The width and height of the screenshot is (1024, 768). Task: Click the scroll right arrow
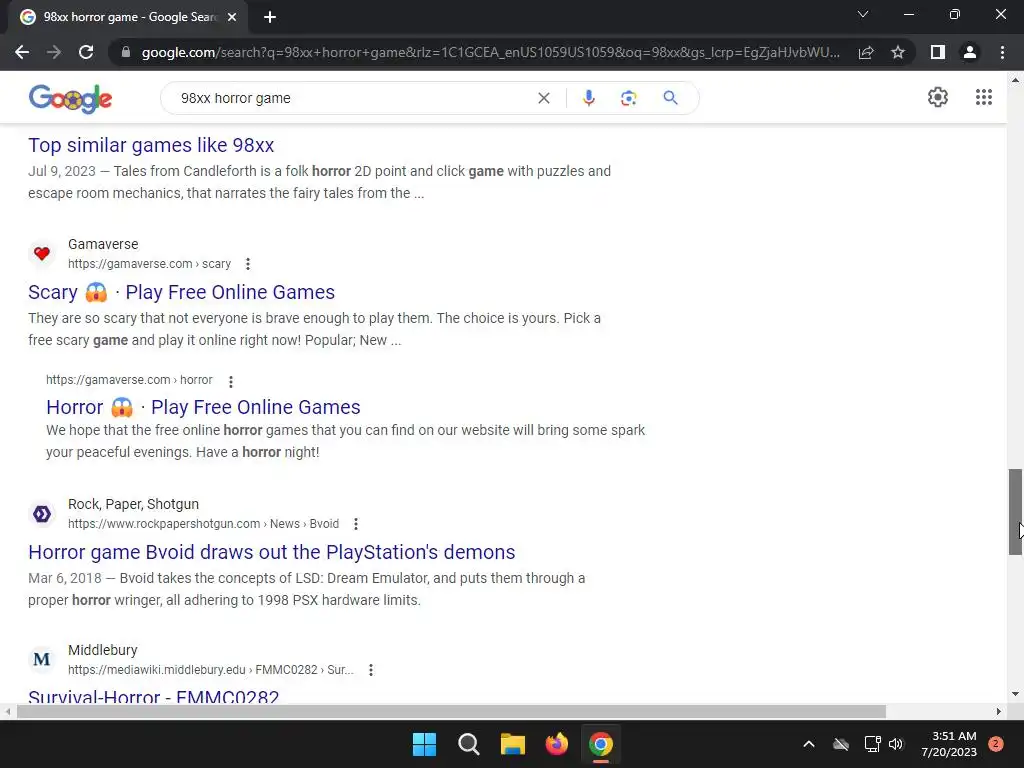(999, 712)
